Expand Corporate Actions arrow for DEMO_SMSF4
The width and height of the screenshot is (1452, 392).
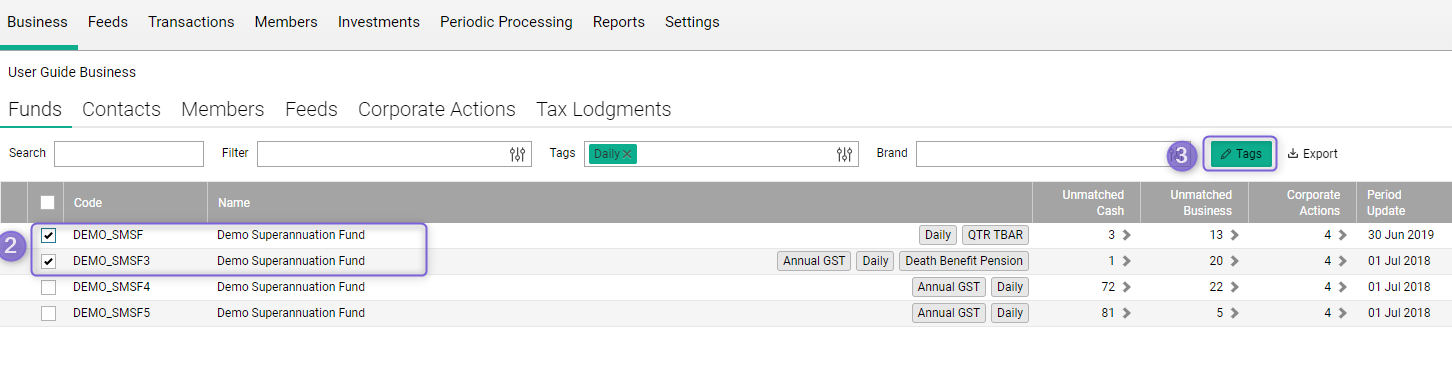tap(1342, 287)
